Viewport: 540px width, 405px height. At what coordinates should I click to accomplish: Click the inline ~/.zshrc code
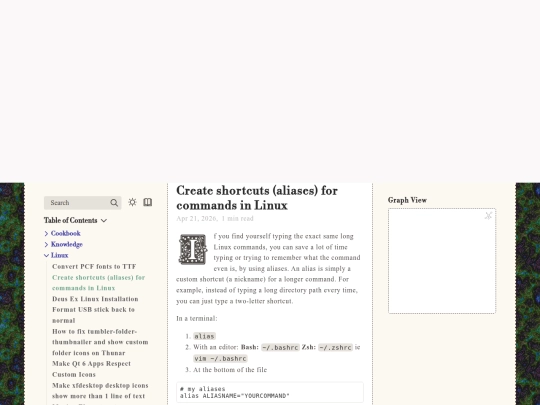point(335,347)
